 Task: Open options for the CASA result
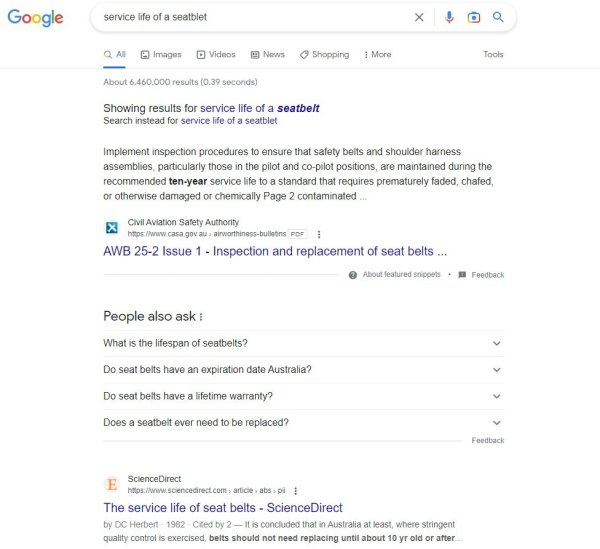pyautogui.click(x=319, y=234)
